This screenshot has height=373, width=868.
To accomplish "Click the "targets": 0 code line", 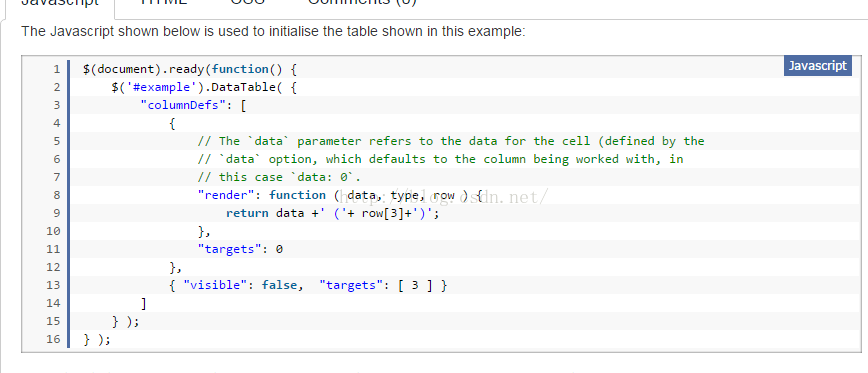I will pyautogui.click(x=240, y=250).
